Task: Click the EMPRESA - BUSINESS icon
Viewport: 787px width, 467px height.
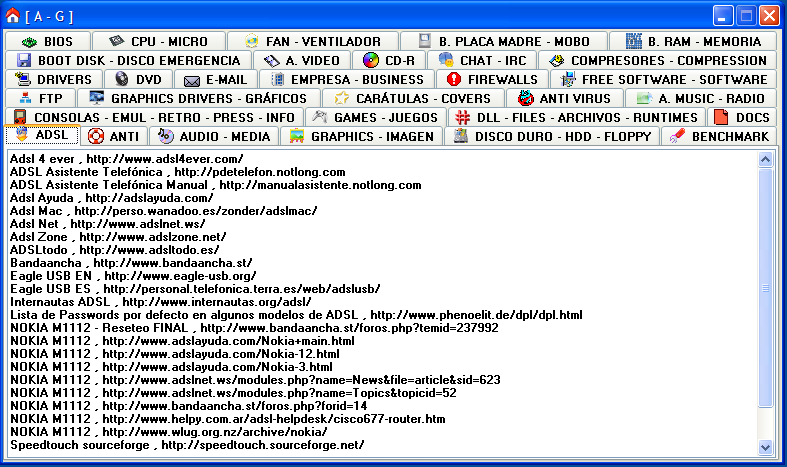Action: coord(277,79)
